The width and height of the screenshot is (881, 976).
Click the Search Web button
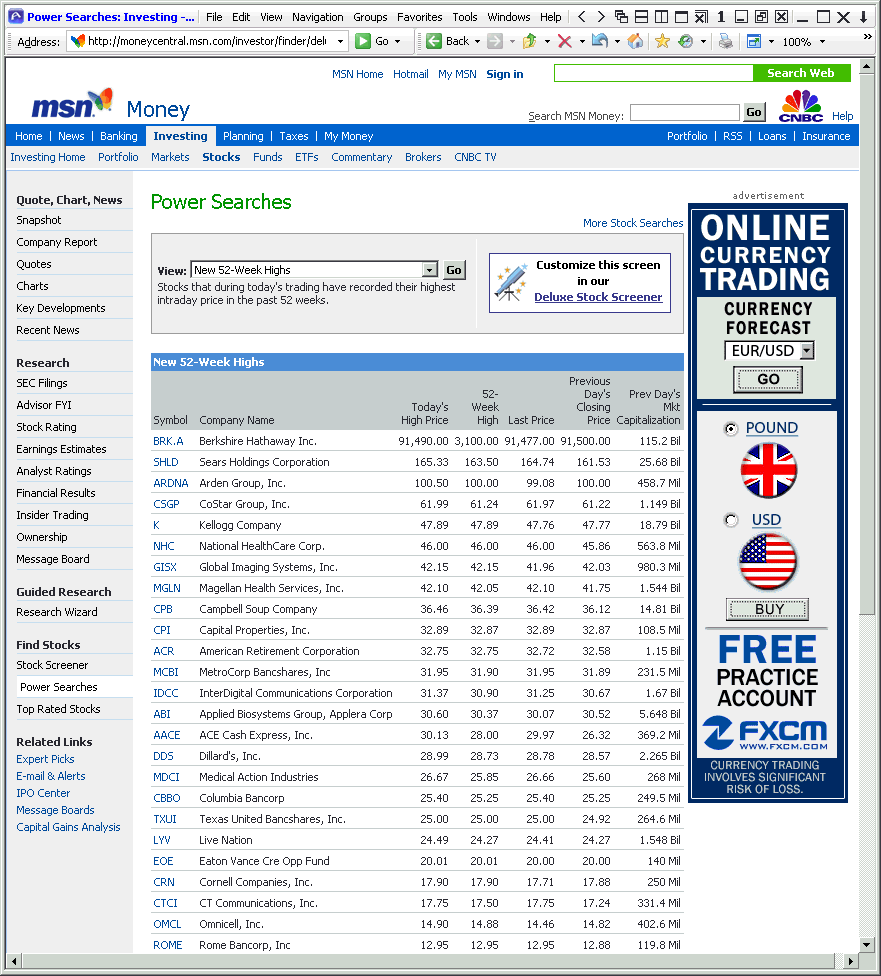click(x=801, y=73)
